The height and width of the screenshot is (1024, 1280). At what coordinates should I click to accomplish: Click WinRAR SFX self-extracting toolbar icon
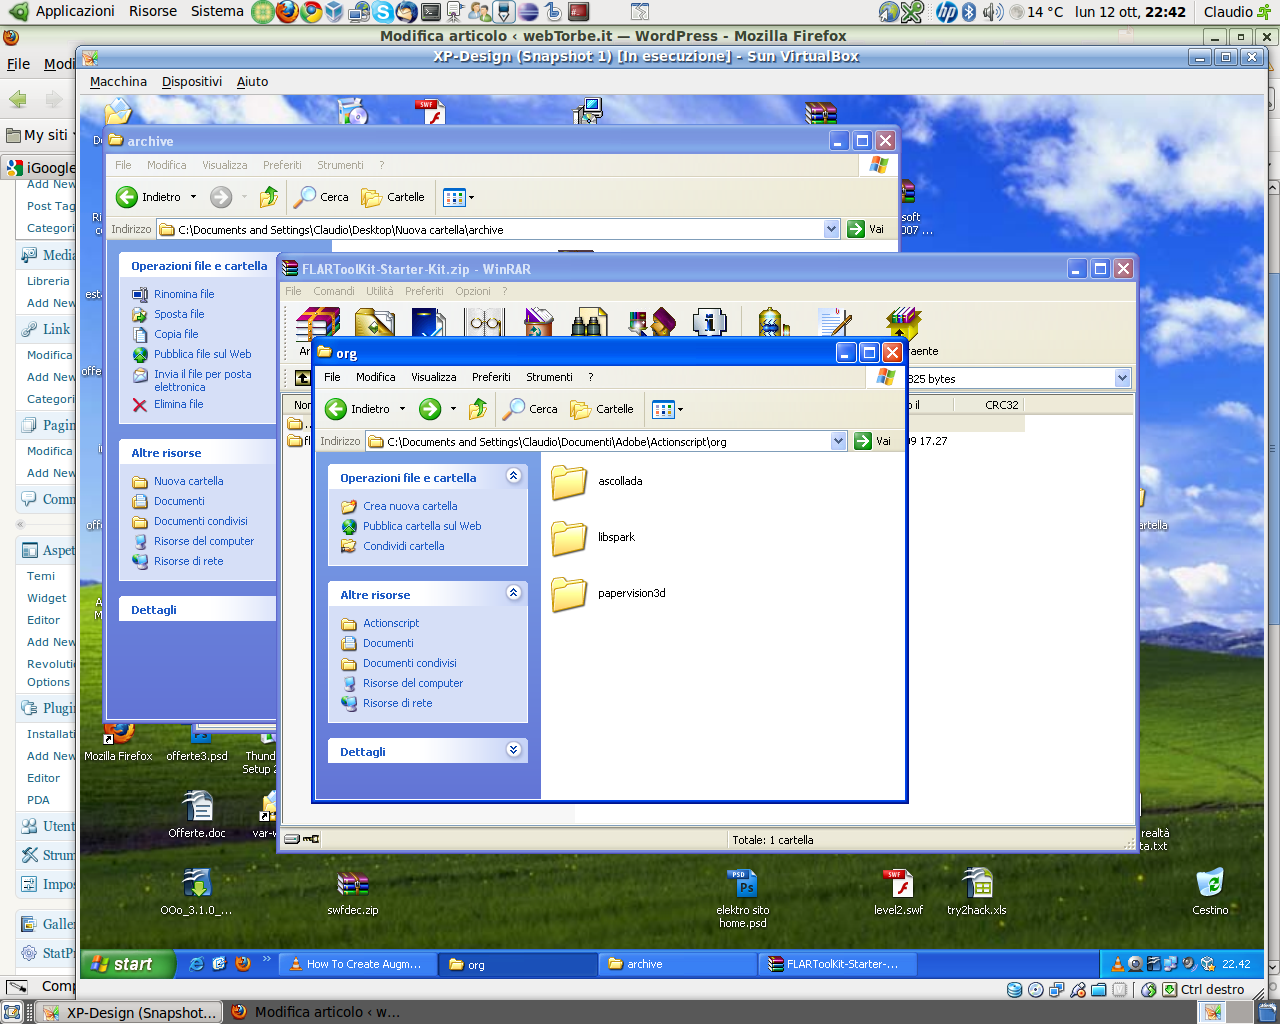902,324
